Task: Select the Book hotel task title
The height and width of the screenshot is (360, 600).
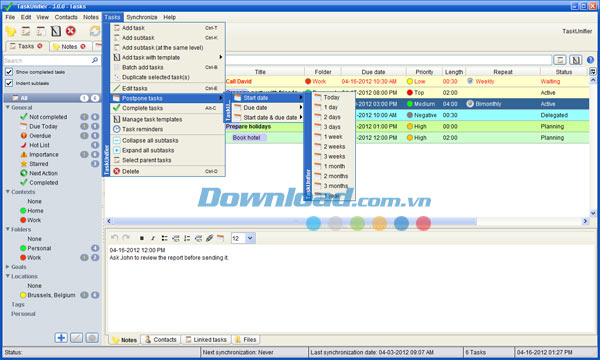Action: coord(246,138)
